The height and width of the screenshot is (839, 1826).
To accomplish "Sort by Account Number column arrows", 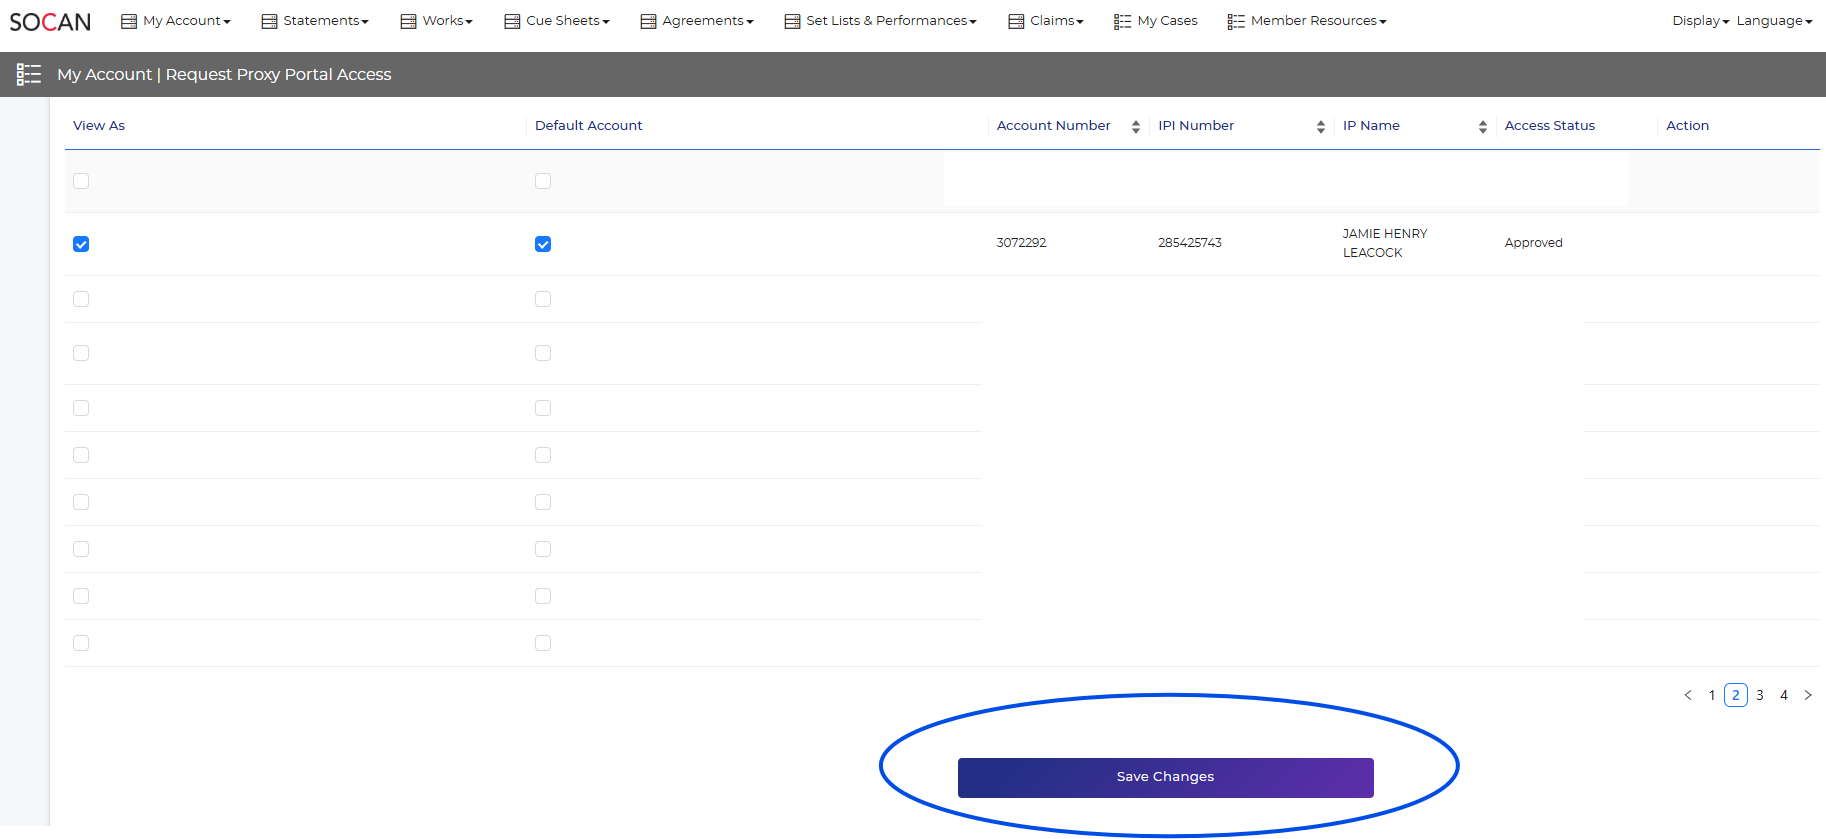I will click(x=1136, y=126).
